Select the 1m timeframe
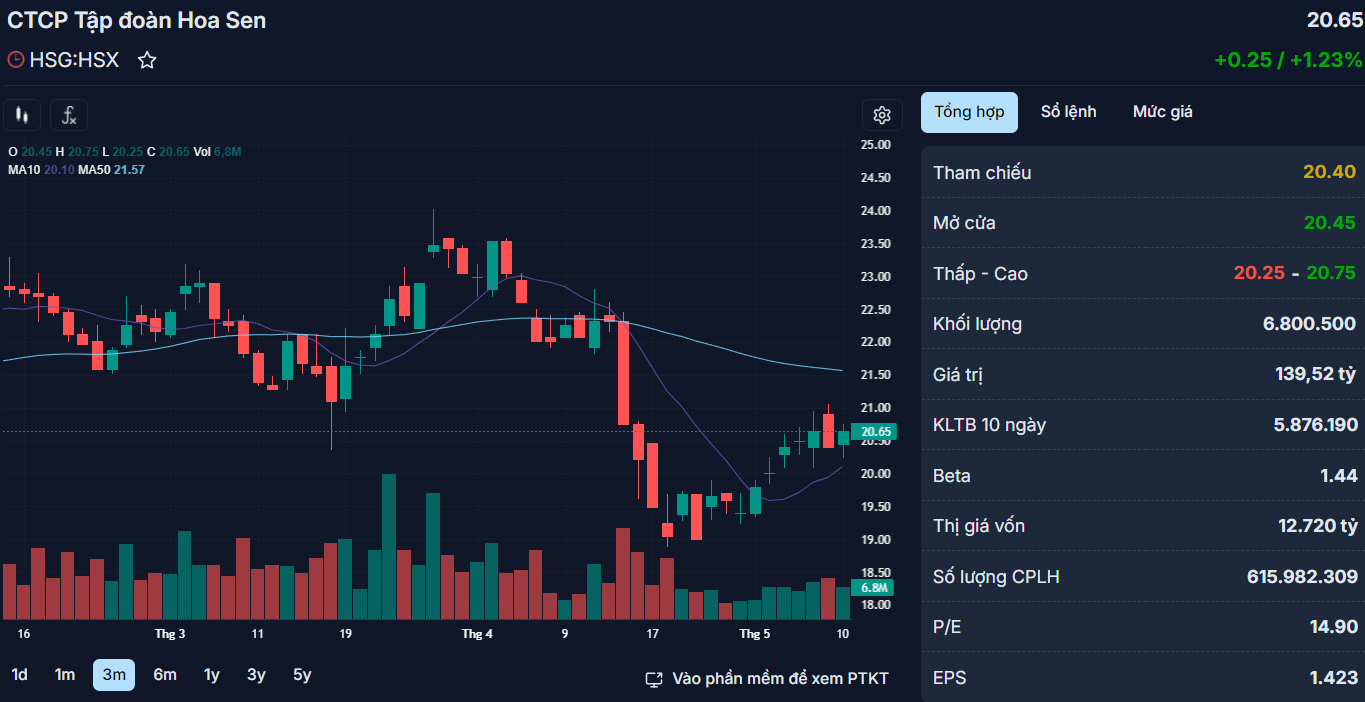This screenshot has width=1365, height=702. (x=65, y=675)
